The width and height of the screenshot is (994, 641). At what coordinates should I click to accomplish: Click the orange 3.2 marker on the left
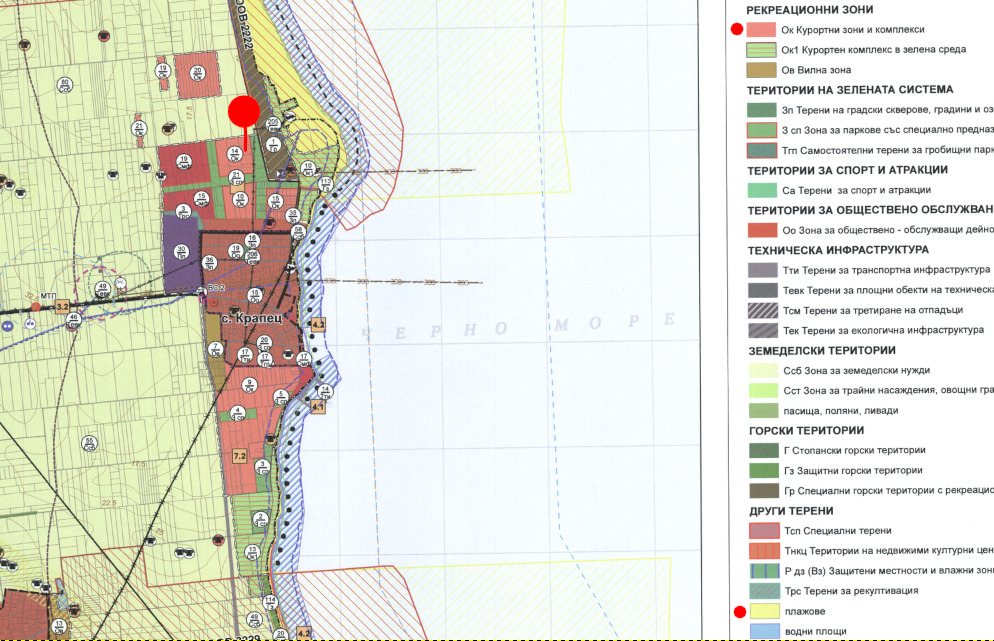pyautogui.click(x=62, y=305)
